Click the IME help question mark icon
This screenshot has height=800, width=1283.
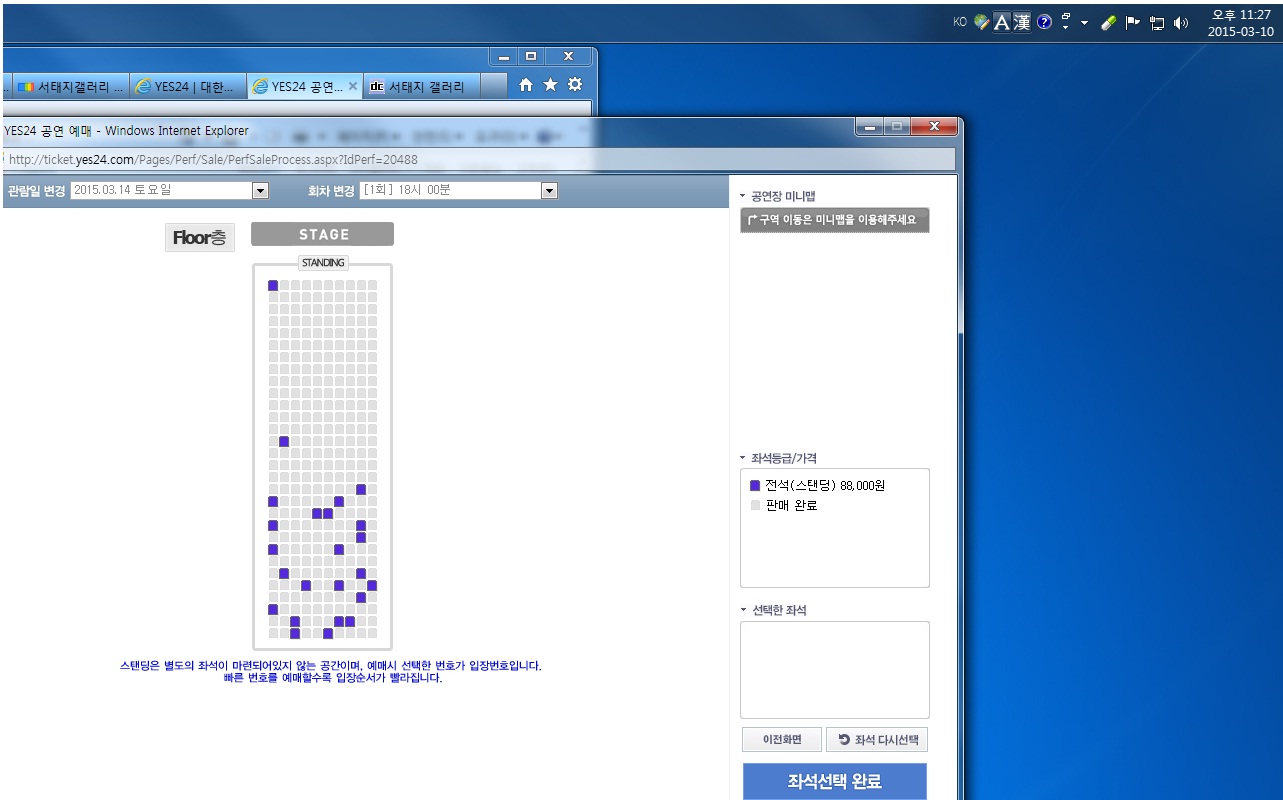click(1044, 22)
